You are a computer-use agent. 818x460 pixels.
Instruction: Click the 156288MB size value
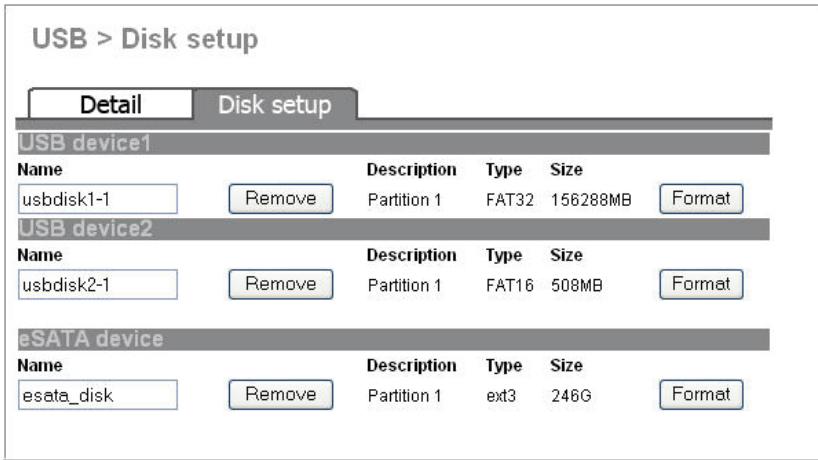591,200
